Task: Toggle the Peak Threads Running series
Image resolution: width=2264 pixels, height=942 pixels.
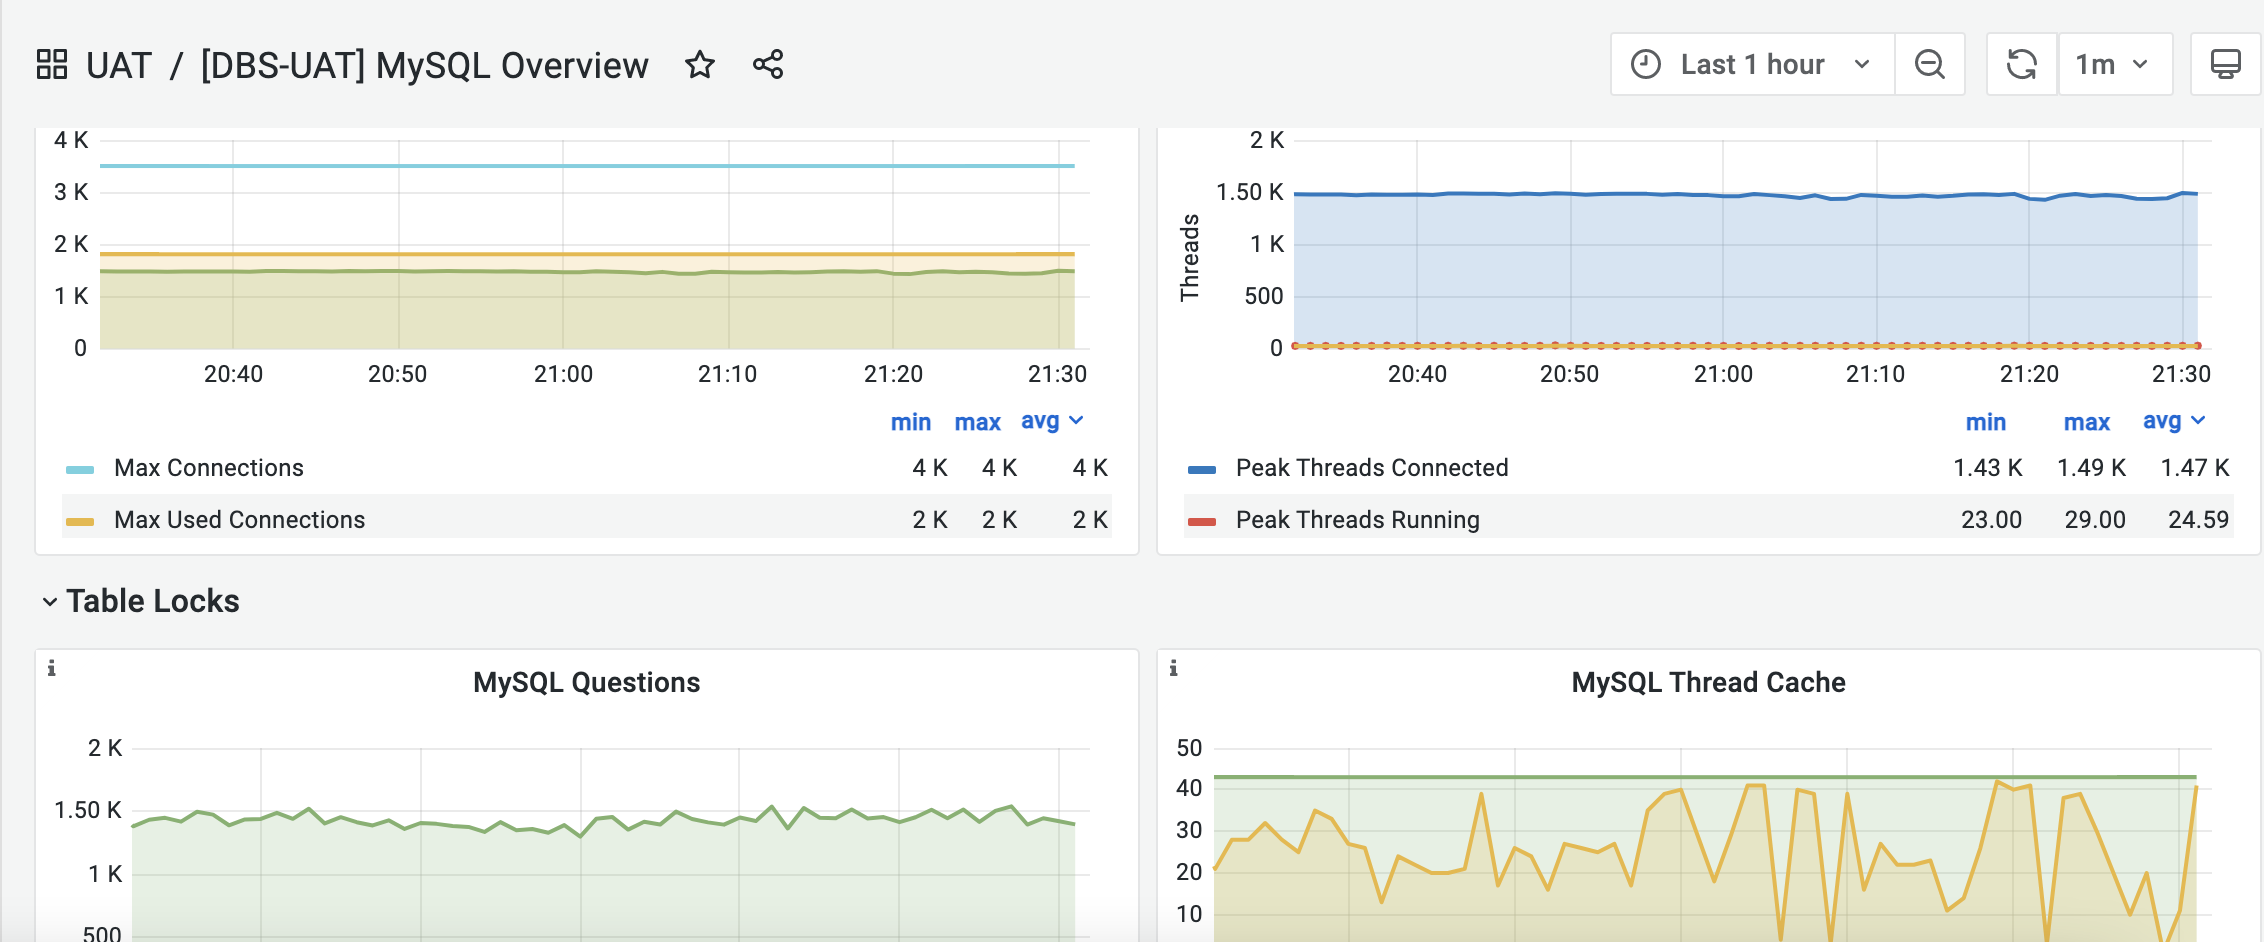Action: point(1358,520)
